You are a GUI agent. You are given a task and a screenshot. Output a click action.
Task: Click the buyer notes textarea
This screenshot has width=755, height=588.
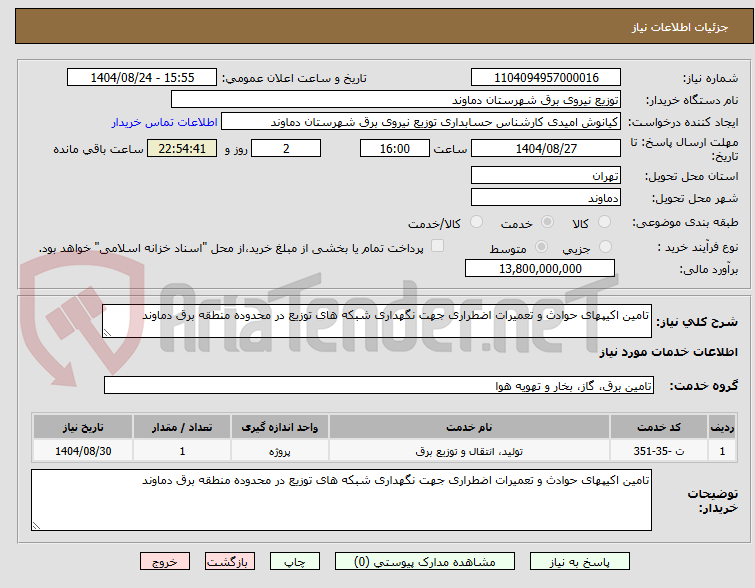click(341, 500)
